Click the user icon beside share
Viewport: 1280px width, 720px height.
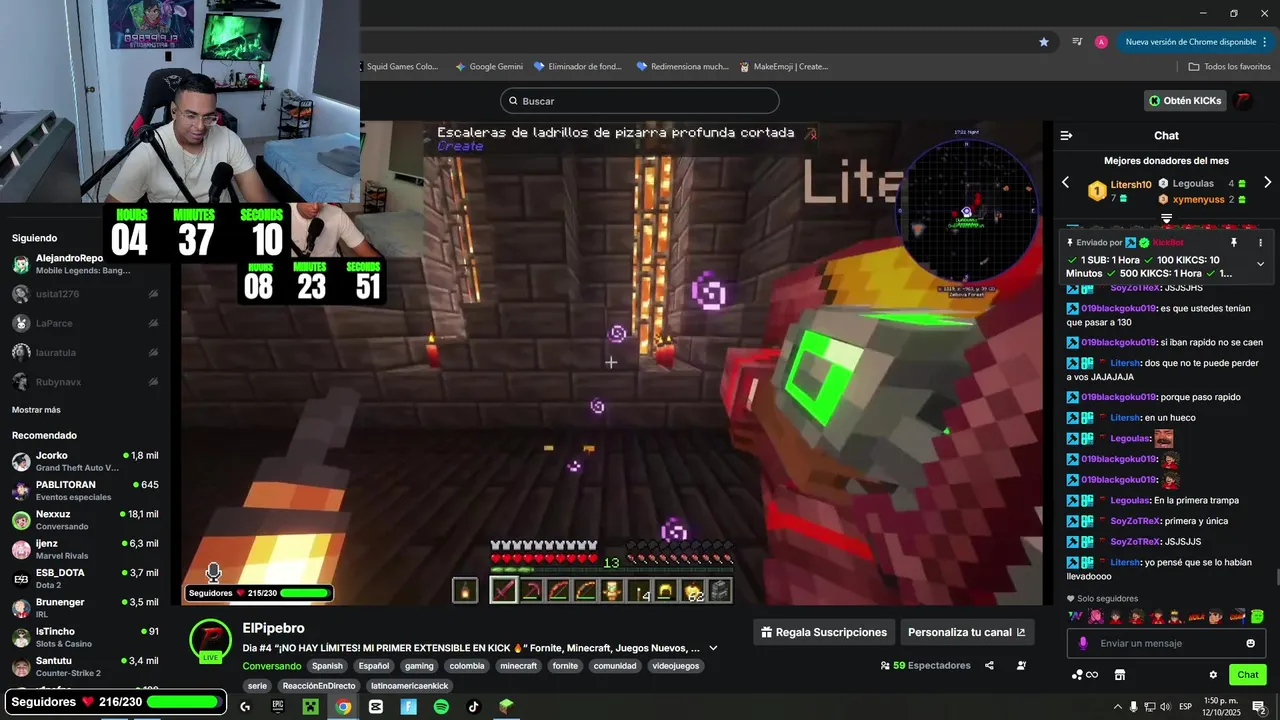point(1021,665)
